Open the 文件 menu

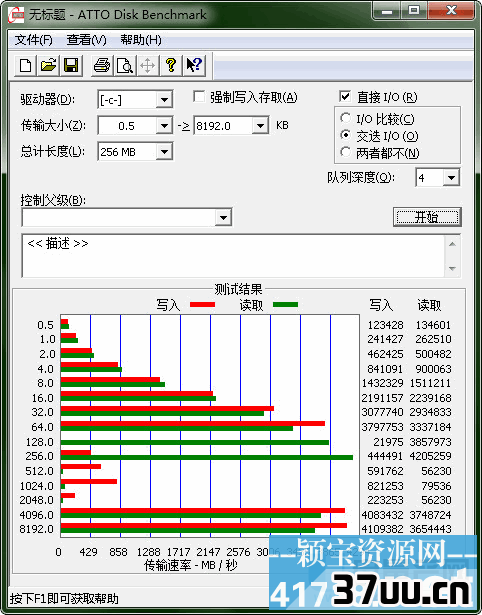(33, 40)
